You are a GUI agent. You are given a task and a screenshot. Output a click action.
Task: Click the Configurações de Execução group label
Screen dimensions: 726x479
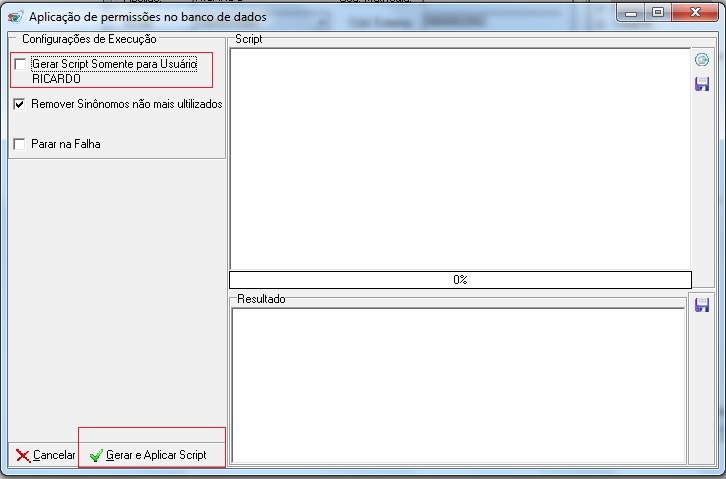coord(89,39)
